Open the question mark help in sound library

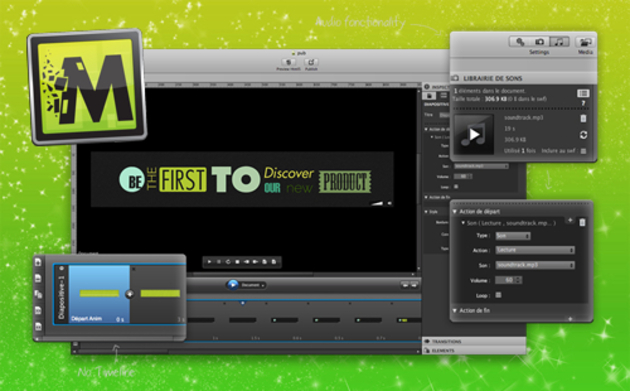[583, 103]
